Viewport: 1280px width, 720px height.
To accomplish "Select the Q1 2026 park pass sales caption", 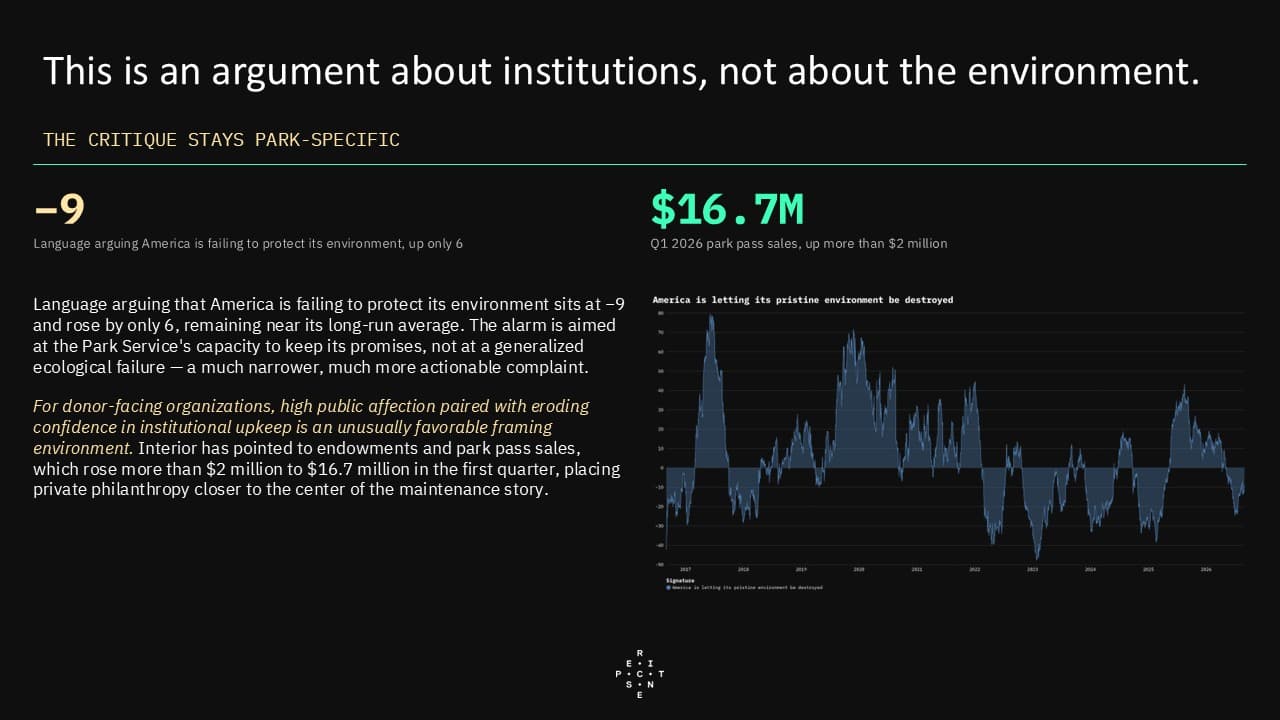I will pyautogui.click(x=799, y=243).
